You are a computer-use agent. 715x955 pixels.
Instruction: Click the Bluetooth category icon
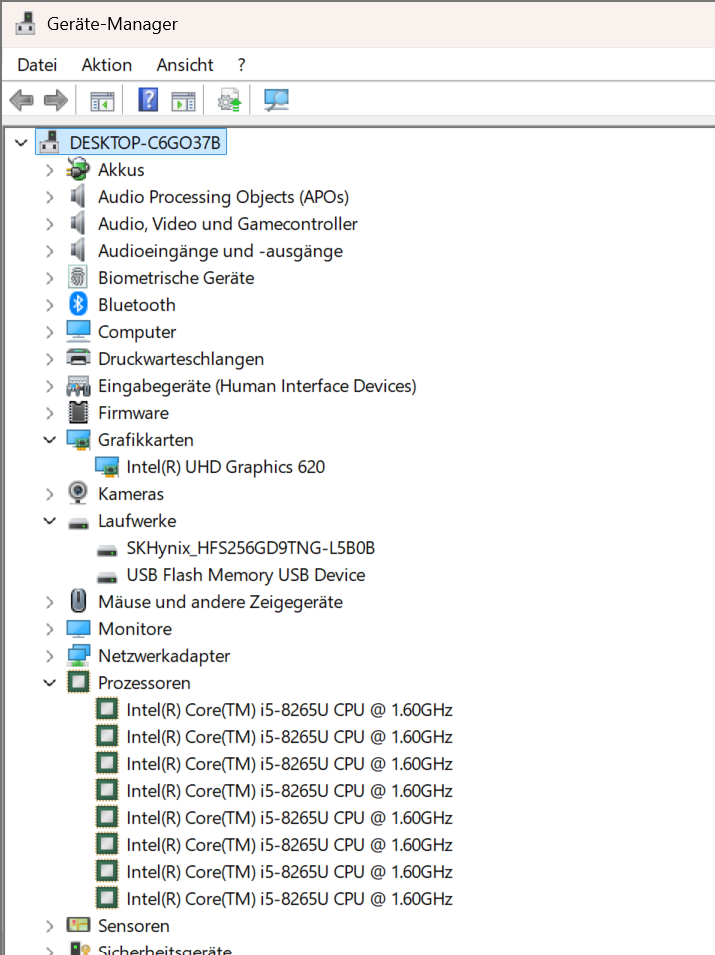coord(78,305)
